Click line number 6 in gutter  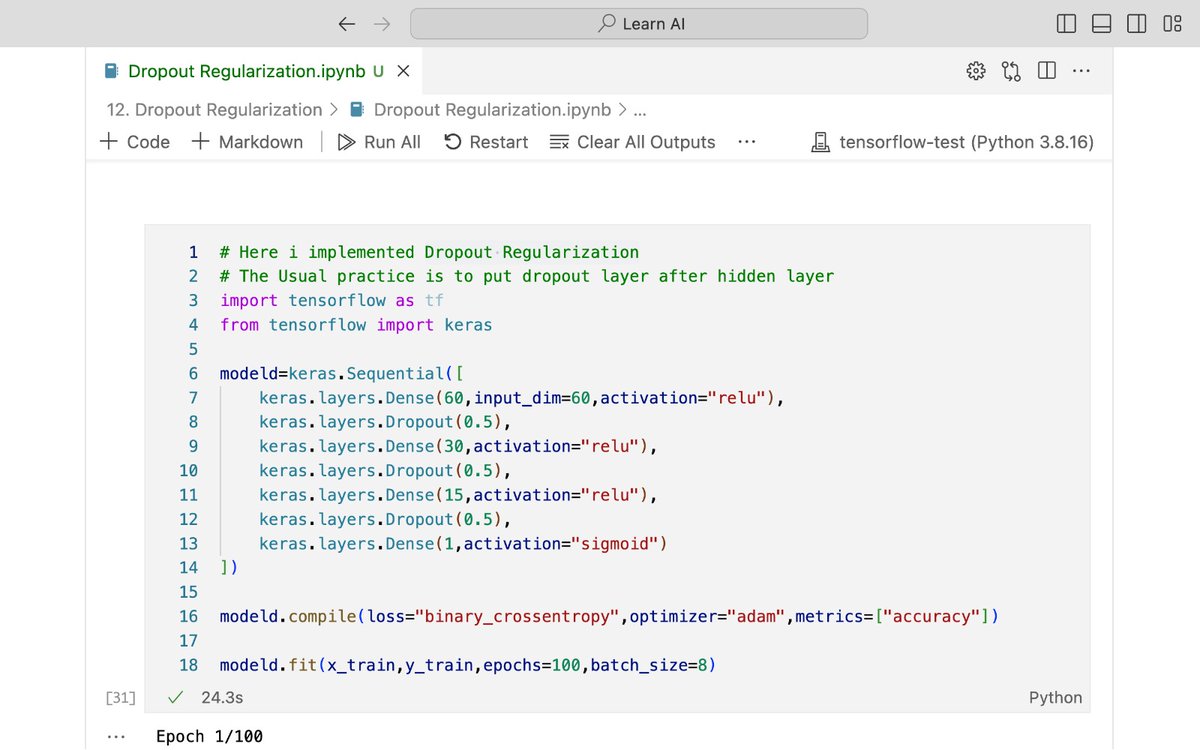tap(193, 374)
